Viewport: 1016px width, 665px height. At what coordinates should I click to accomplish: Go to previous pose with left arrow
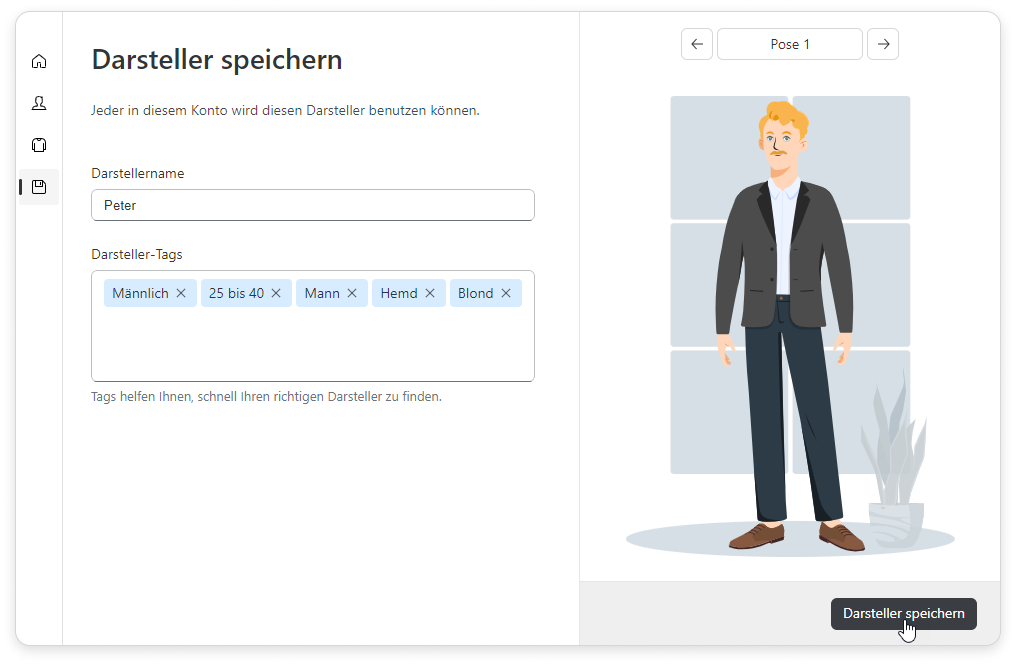click(697, 44)
